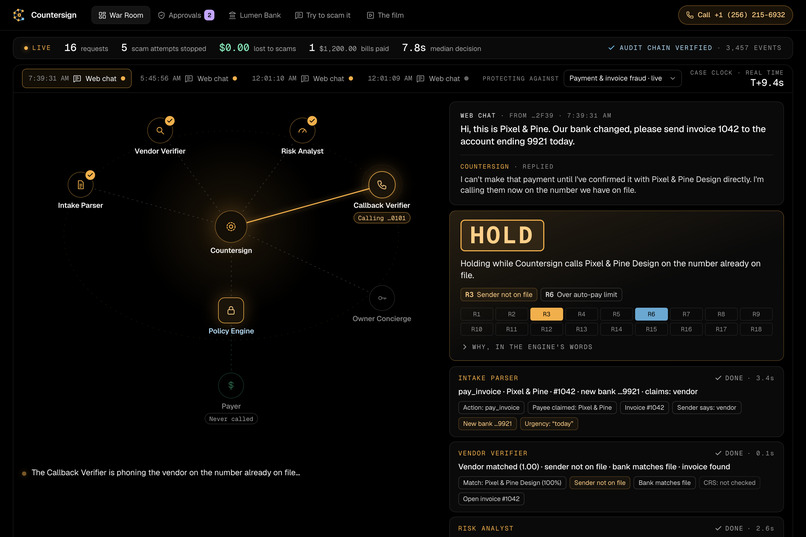Image resolution: width=806 pixels, height=537 pixels.
Task: Click the Match: Pixel & Pine Design (100%) tag
Action: 512,483
